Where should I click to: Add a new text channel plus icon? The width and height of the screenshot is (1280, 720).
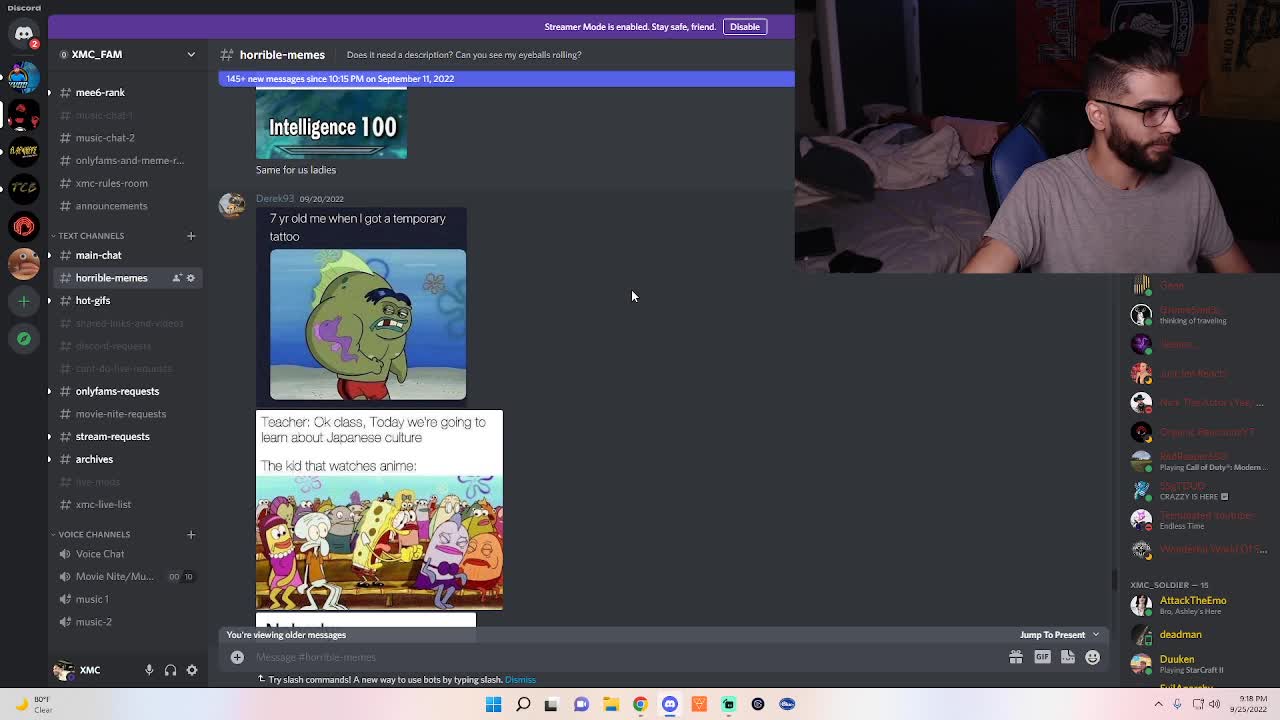pyautogui.click(x=191, y=236)
